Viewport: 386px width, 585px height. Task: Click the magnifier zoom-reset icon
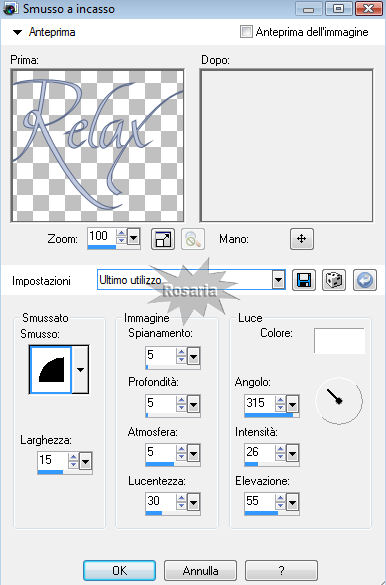[x=193, y=239]
